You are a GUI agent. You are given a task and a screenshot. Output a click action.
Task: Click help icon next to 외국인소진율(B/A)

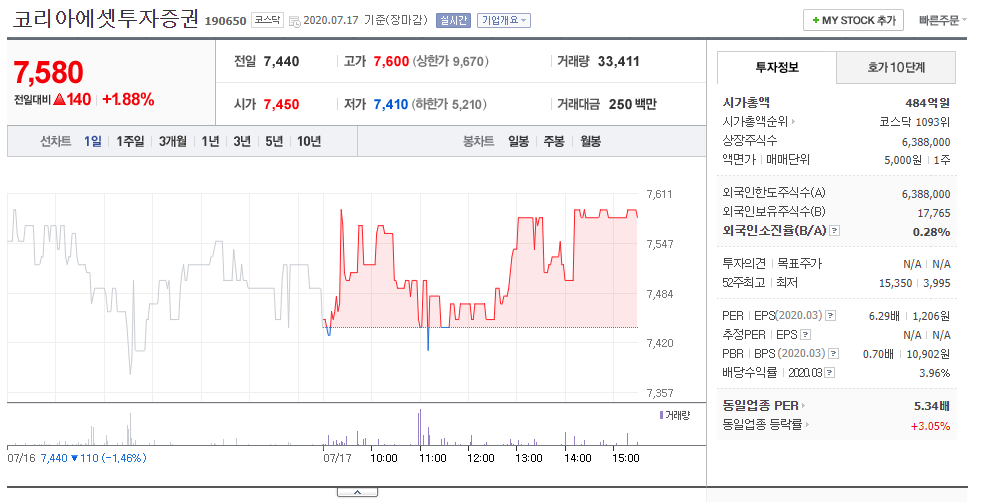(834, 231)
